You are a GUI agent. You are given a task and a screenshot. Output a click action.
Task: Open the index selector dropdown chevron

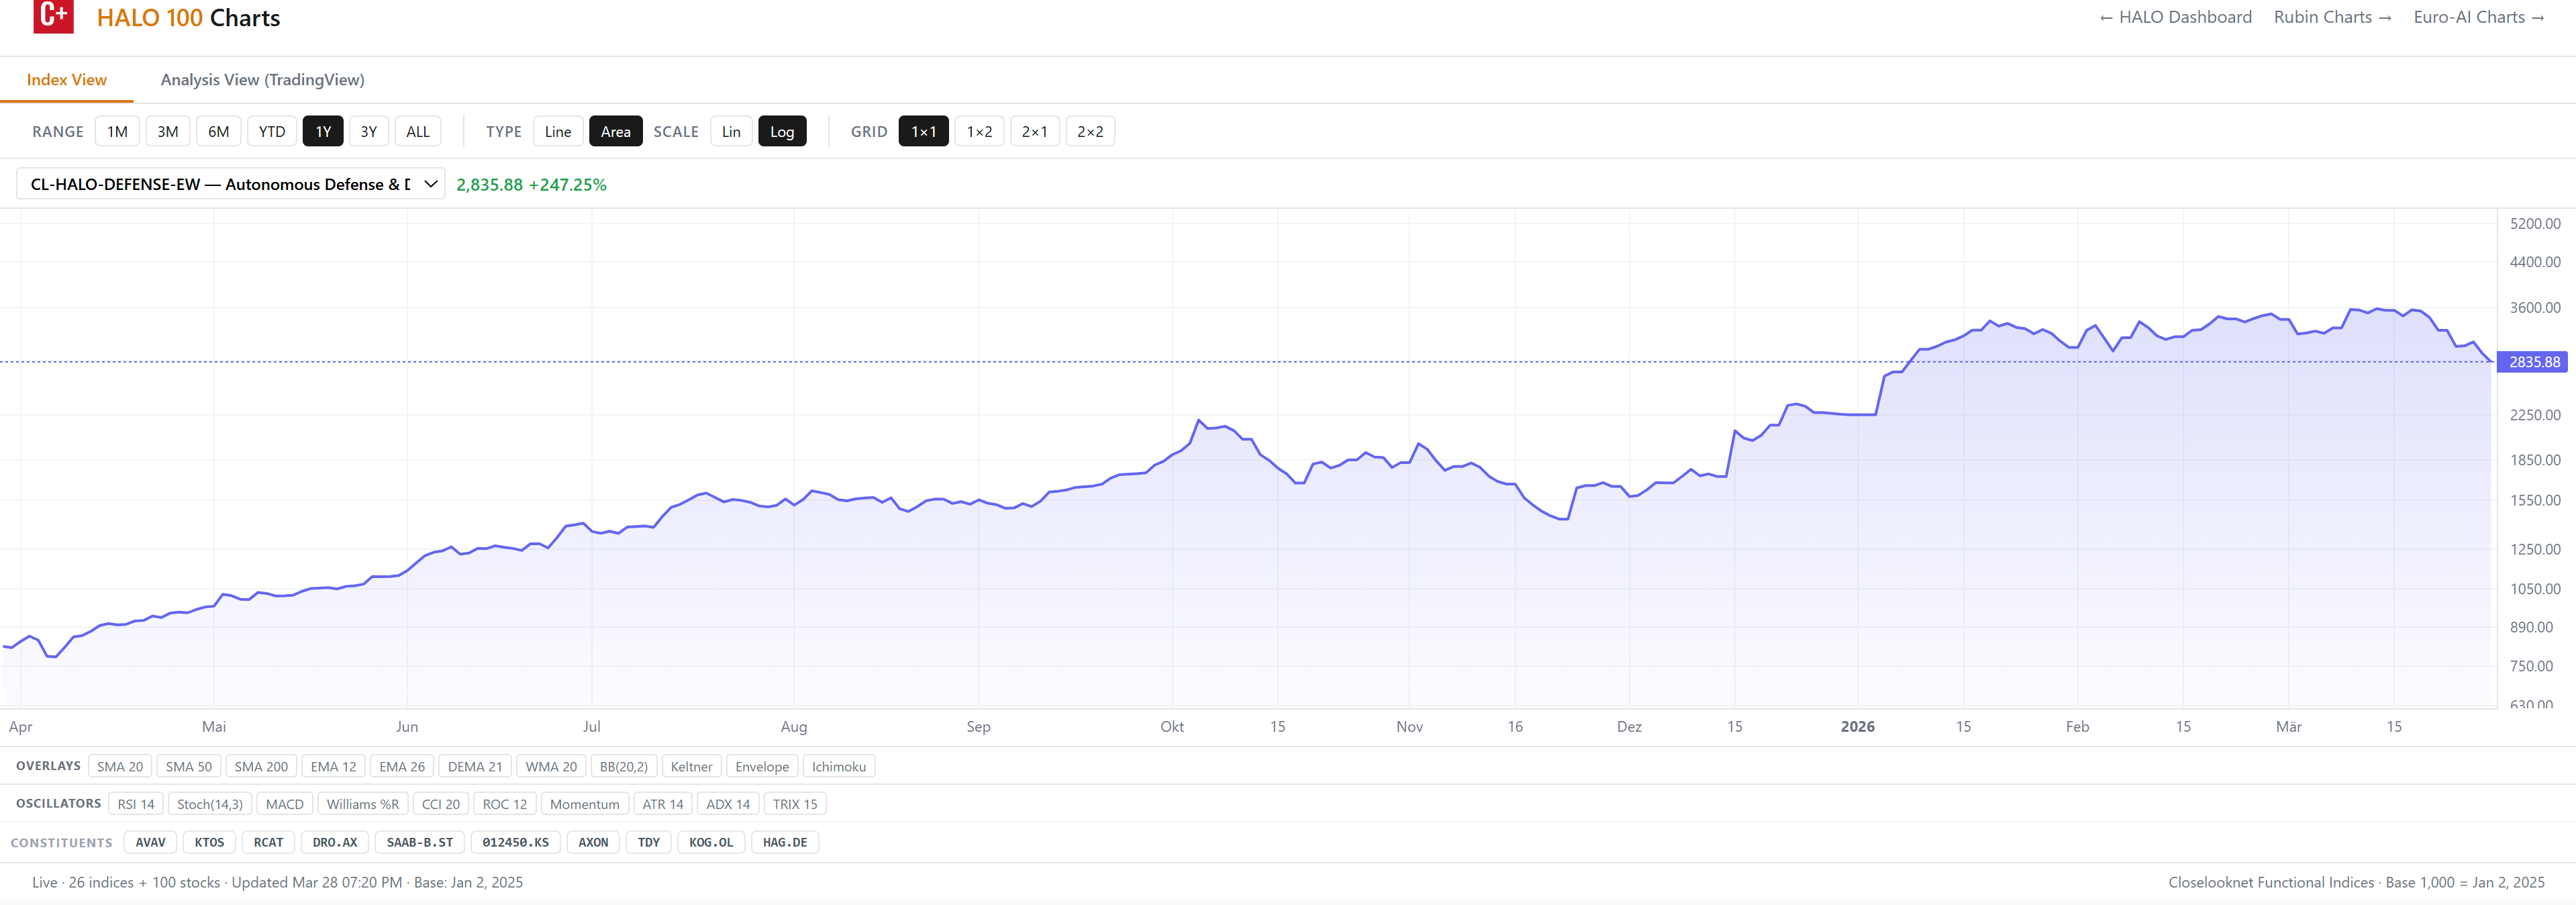(x=430, y=184)
